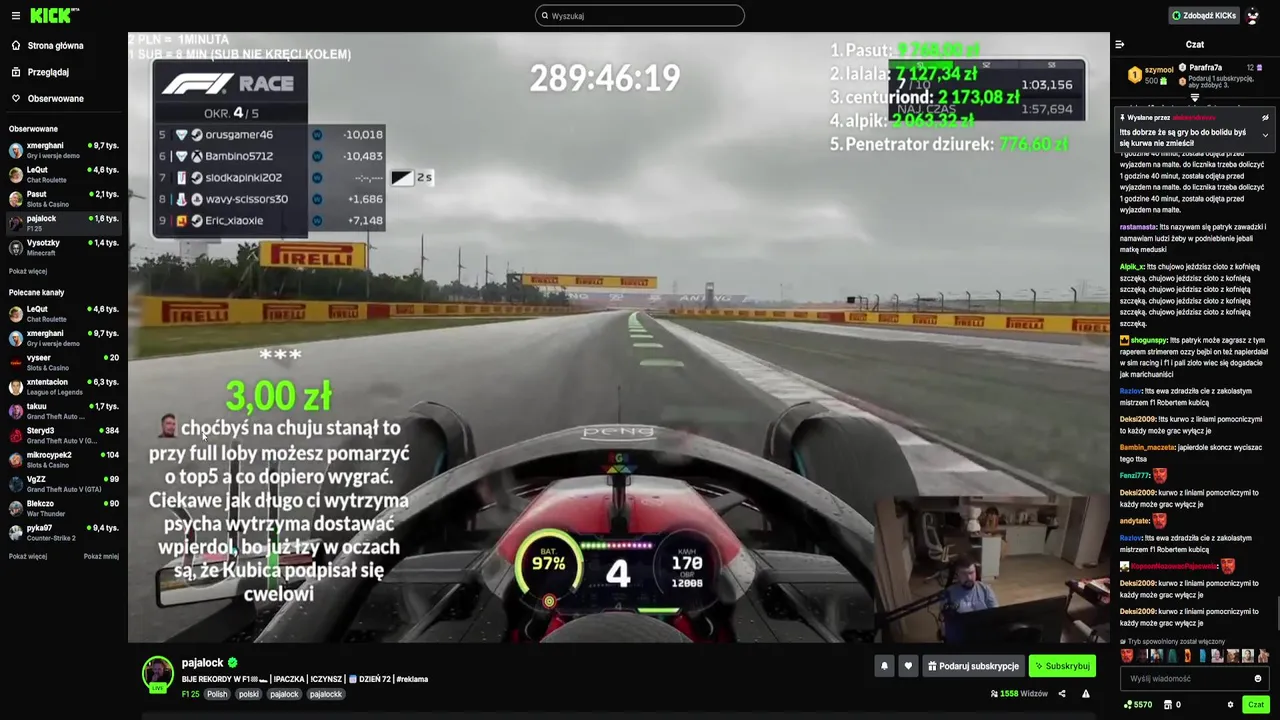Open szymool leaderboard entry
The image size is (1280, 720).
(1150, 75)
